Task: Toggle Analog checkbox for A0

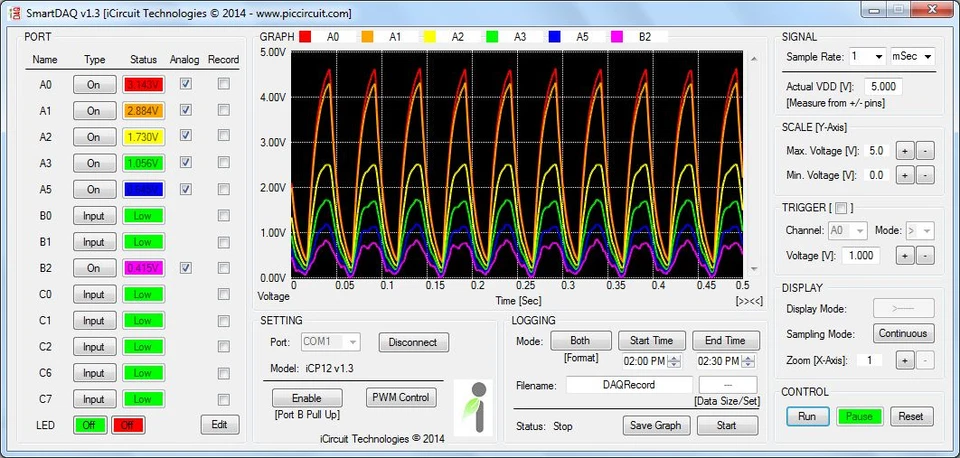Action: click(186, 84)
